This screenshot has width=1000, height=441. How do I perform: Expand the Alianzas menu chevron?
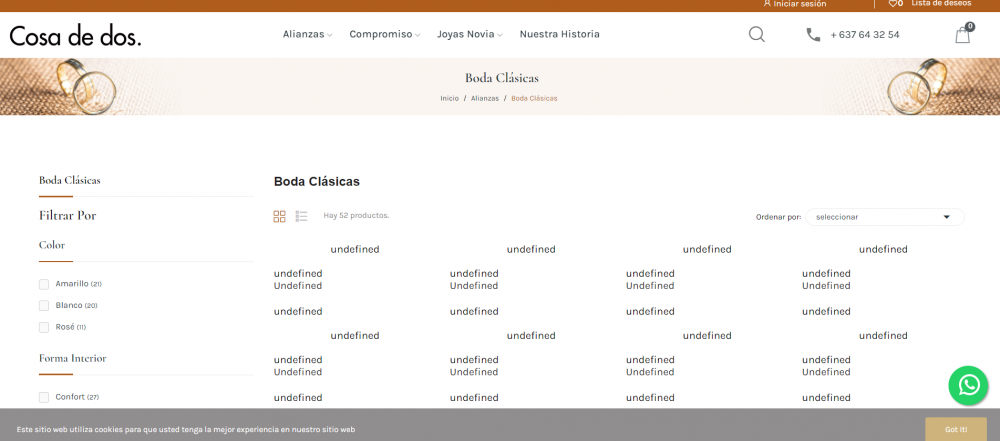pos(330,35)
